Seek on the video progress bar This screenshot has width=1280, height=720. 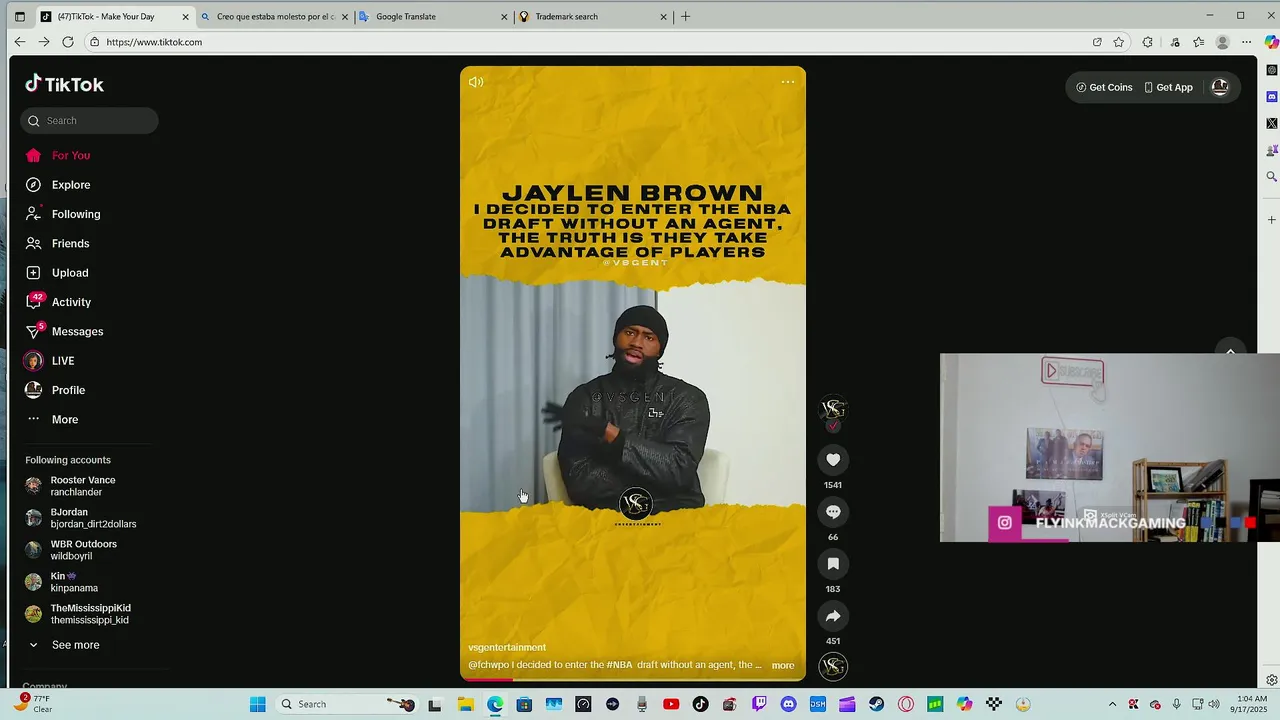(633, 680)
